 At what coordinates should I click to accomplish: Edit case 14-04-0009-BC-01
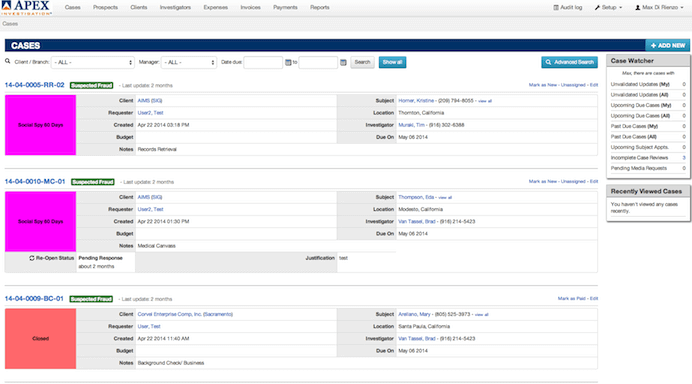(594, 298)
